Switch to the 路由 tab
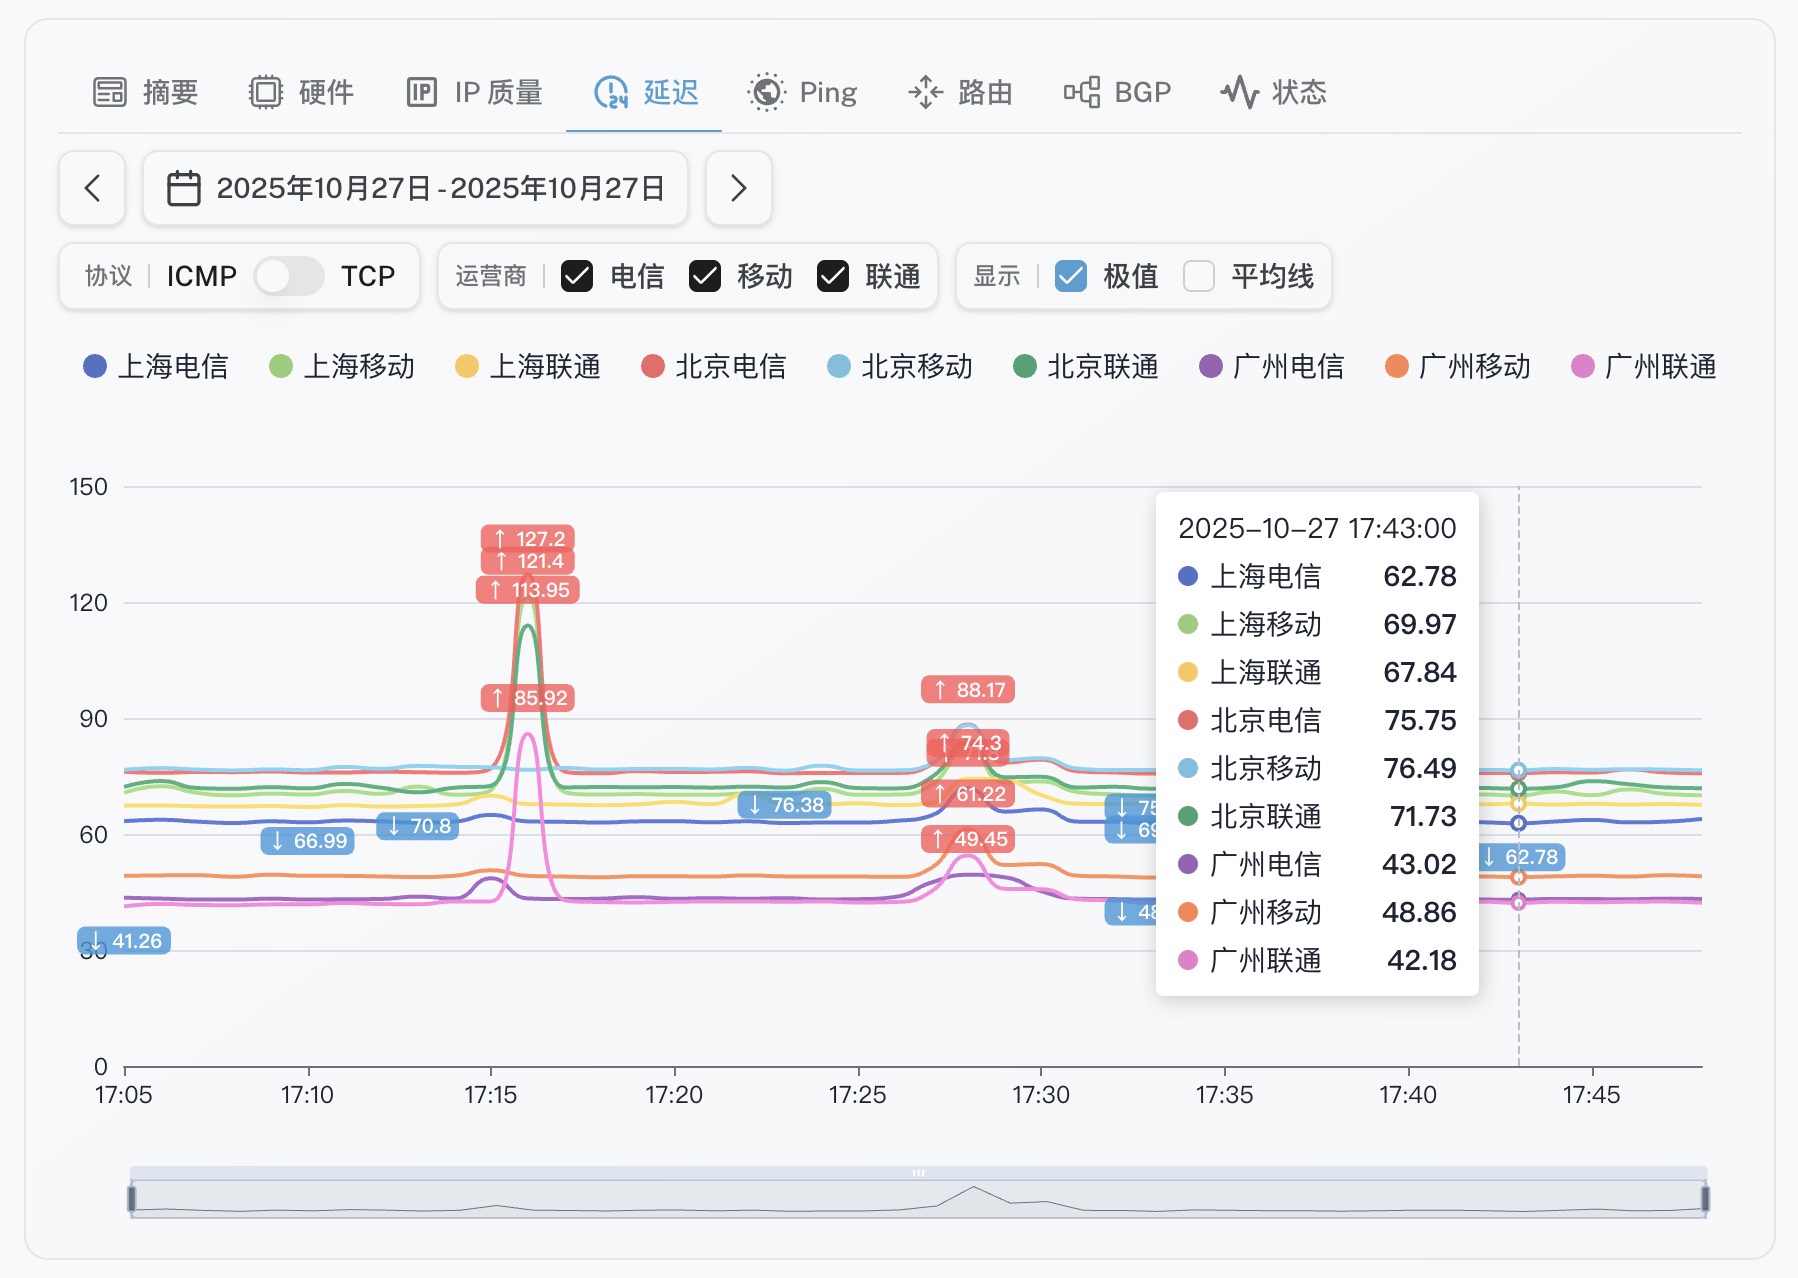1798x1278 pixels. [x=962, y=91]
